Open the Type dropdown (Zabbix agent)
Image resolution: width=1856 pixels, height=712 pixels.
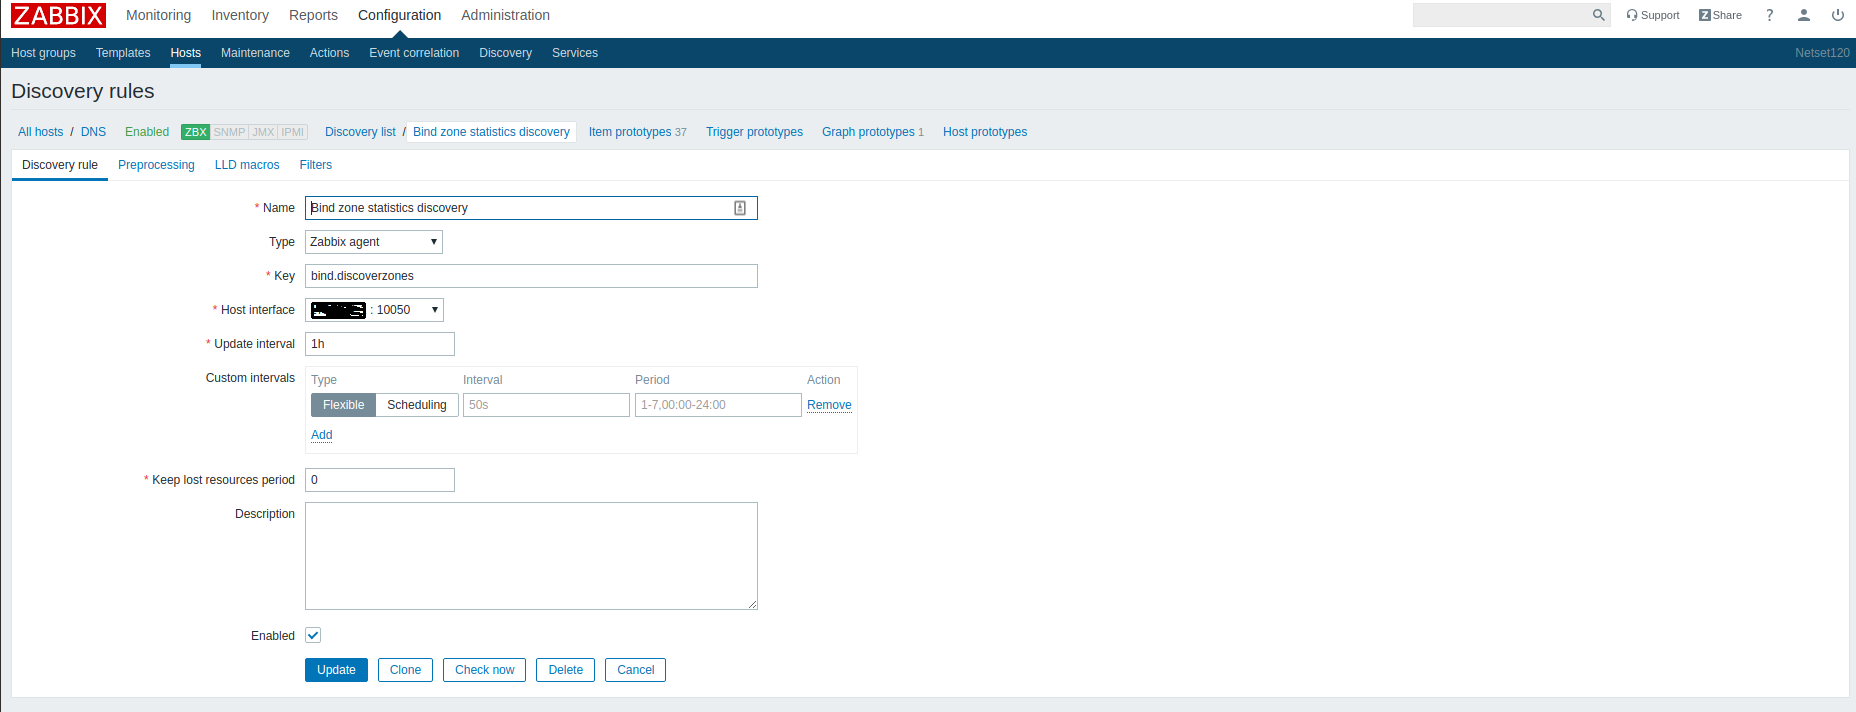(374, 242)
